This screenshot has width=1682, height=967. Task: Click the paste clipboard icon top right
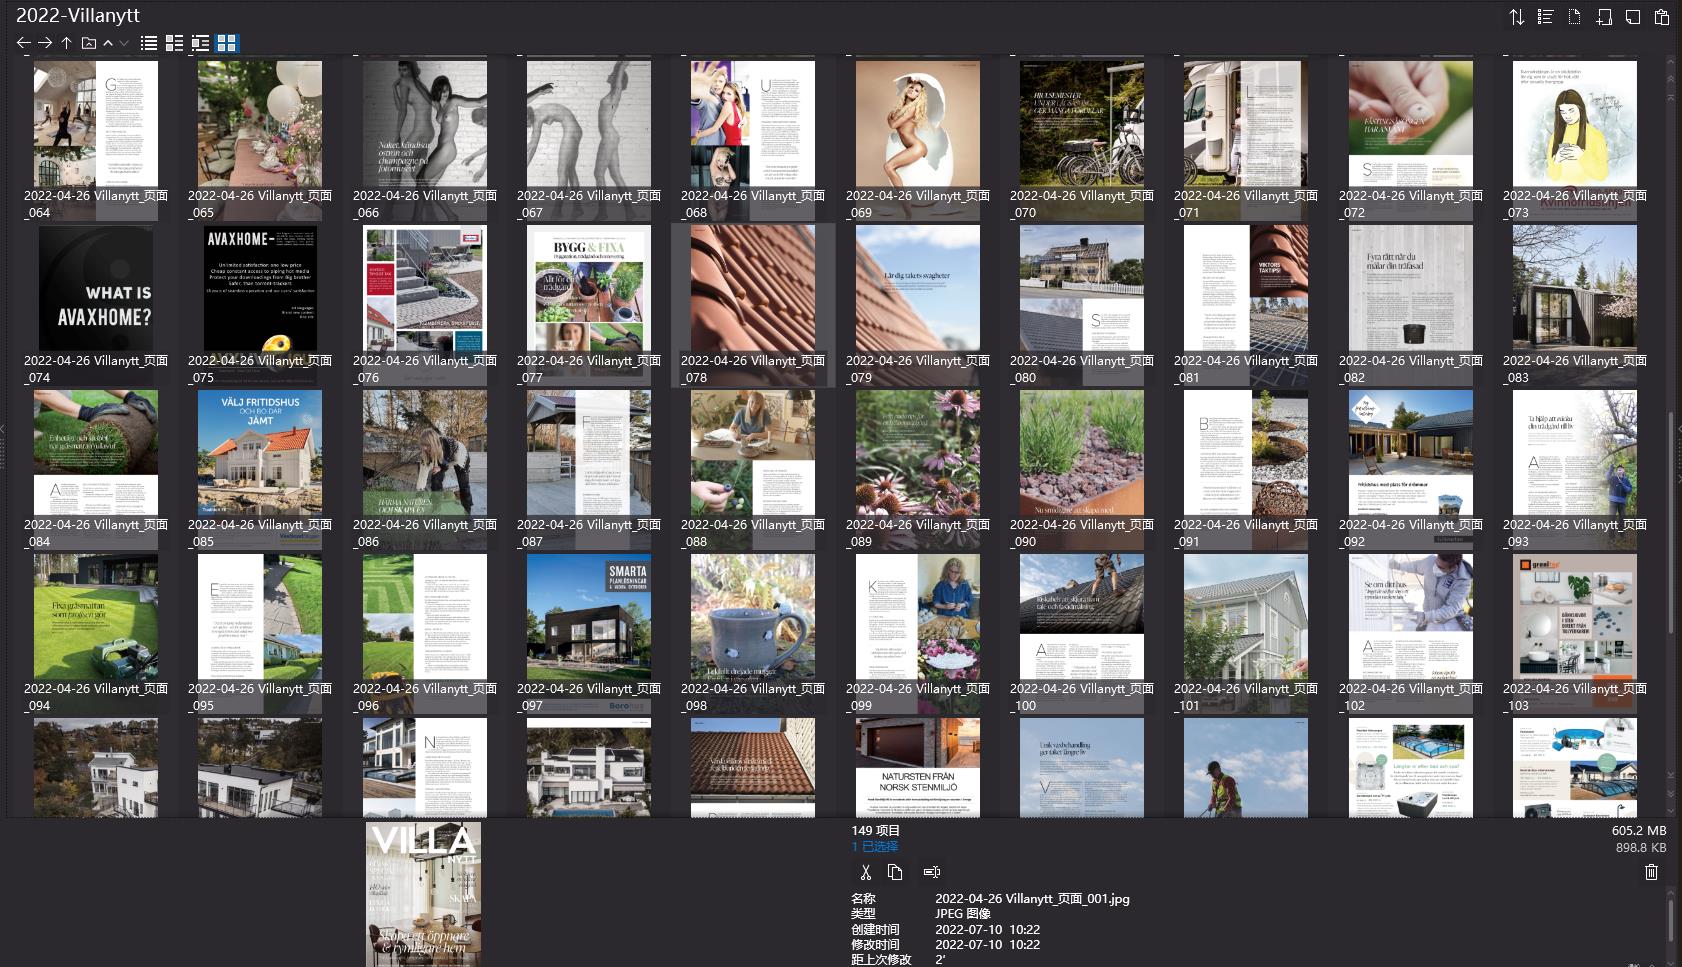[x=1661, y=17]
